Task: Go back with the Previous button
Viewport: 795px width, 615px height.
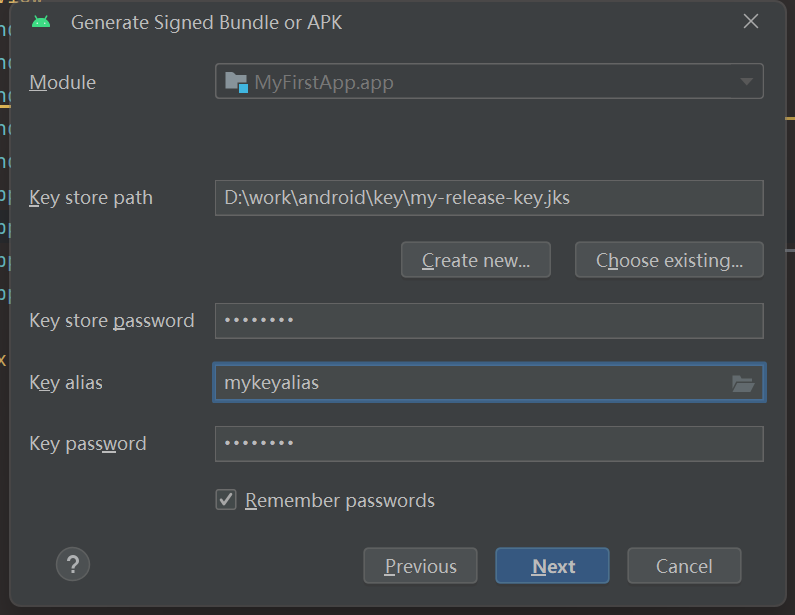Action: (x=420, y=566)
